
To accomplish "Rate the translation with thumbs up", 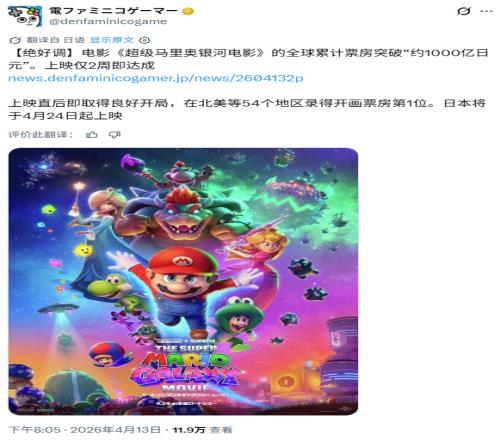I will (x=92, y=135).
